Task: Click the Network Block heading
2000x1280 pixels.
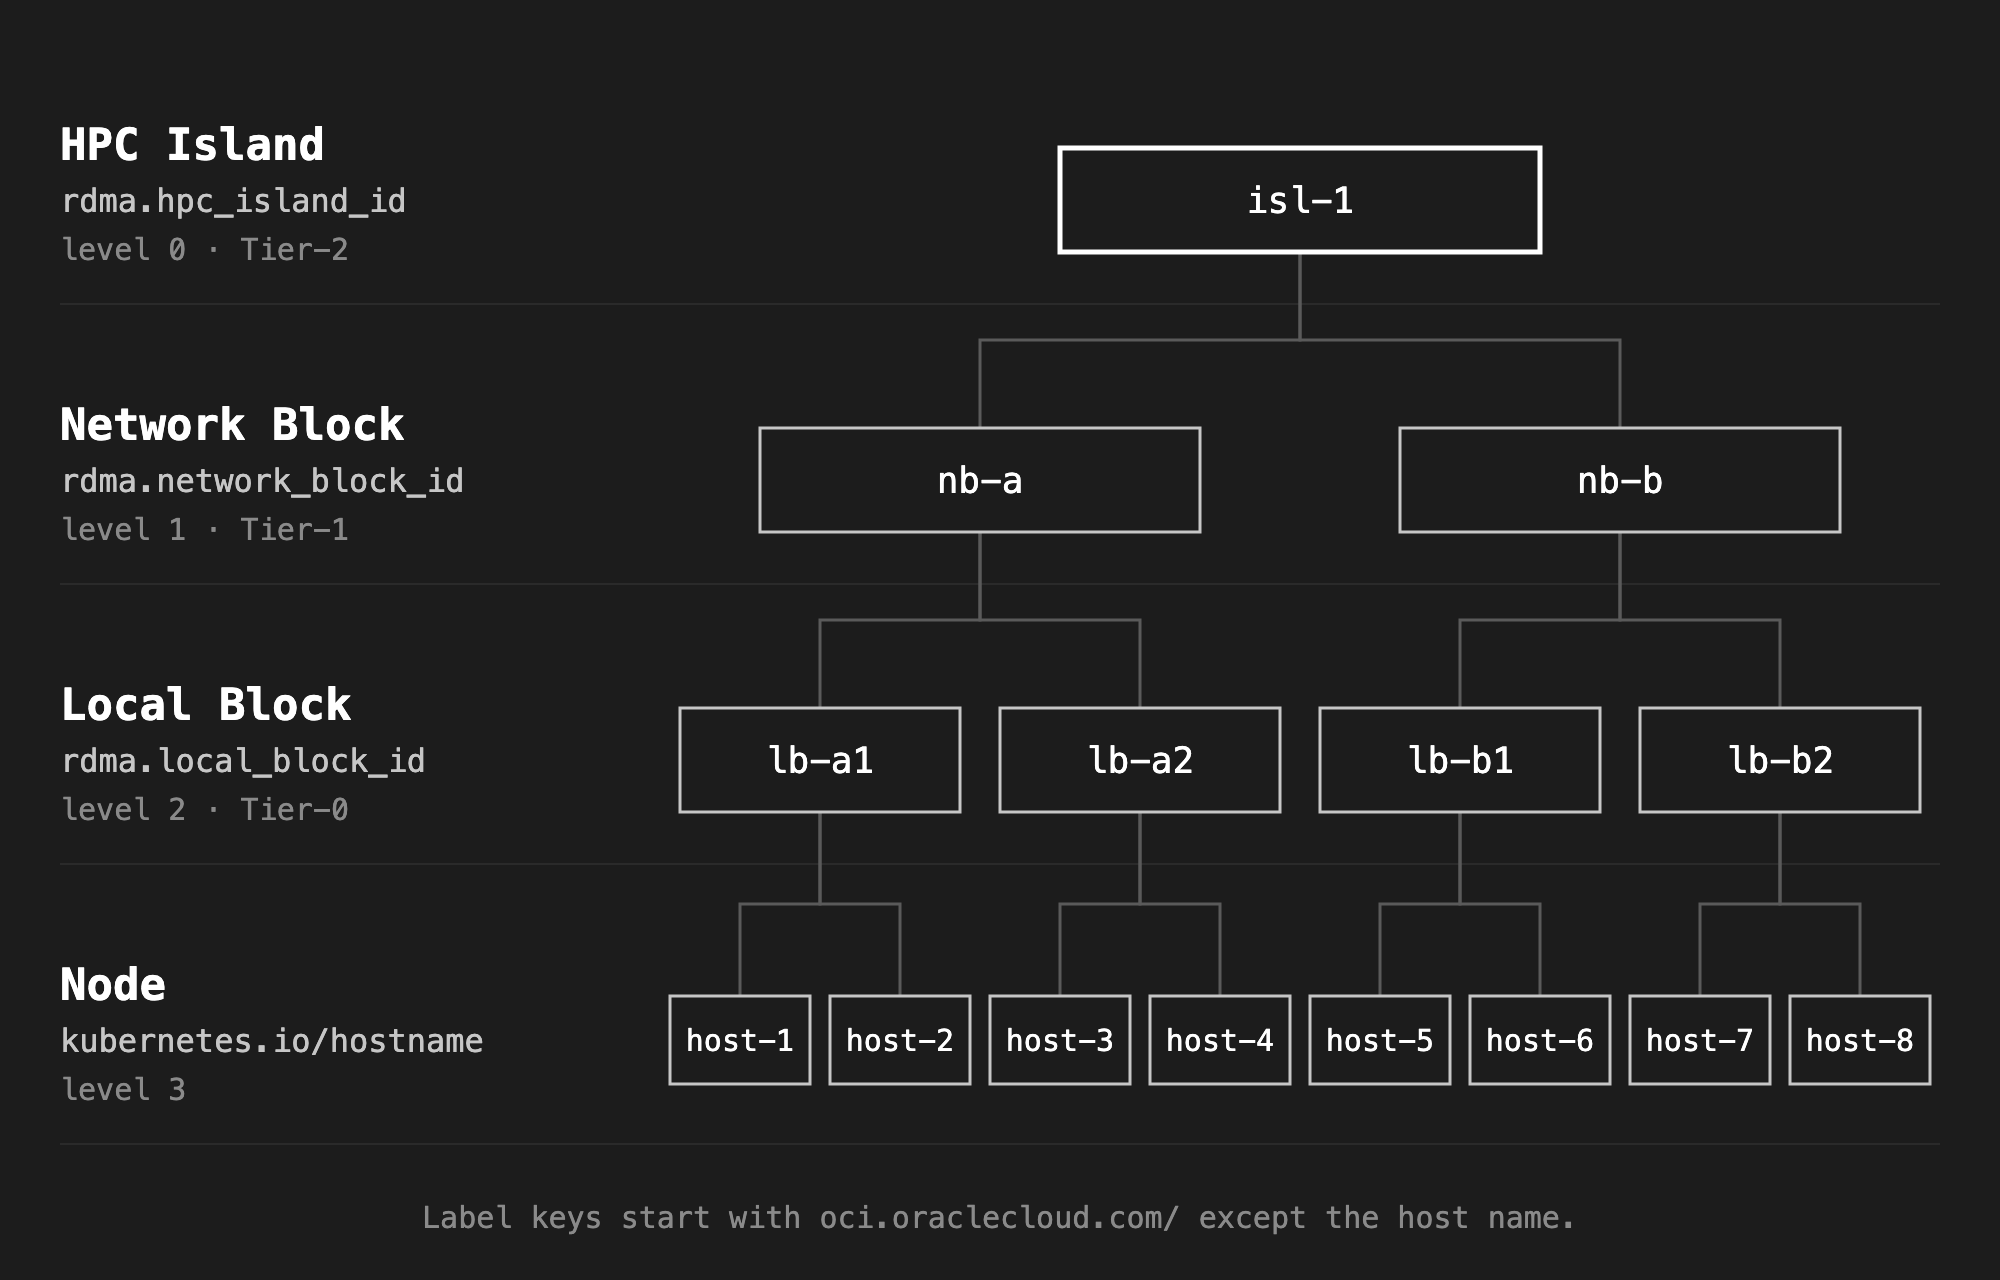Action: pyautogui.click(x=232, y=425)
